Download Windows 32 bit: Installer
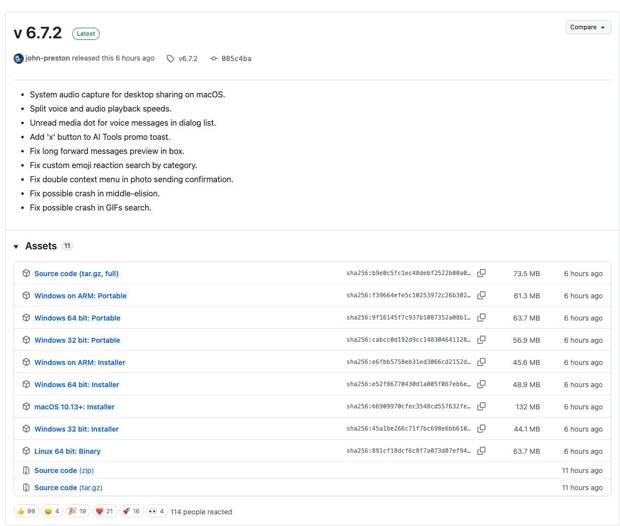Image resolution: width=620 pixels, height=526 pixels. click(x=76, y=429)
